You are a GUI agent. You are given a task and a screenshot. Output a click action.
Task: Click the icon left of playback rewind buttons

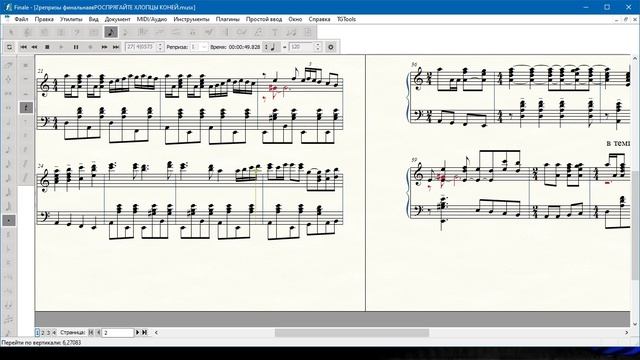tap(9, 47)
